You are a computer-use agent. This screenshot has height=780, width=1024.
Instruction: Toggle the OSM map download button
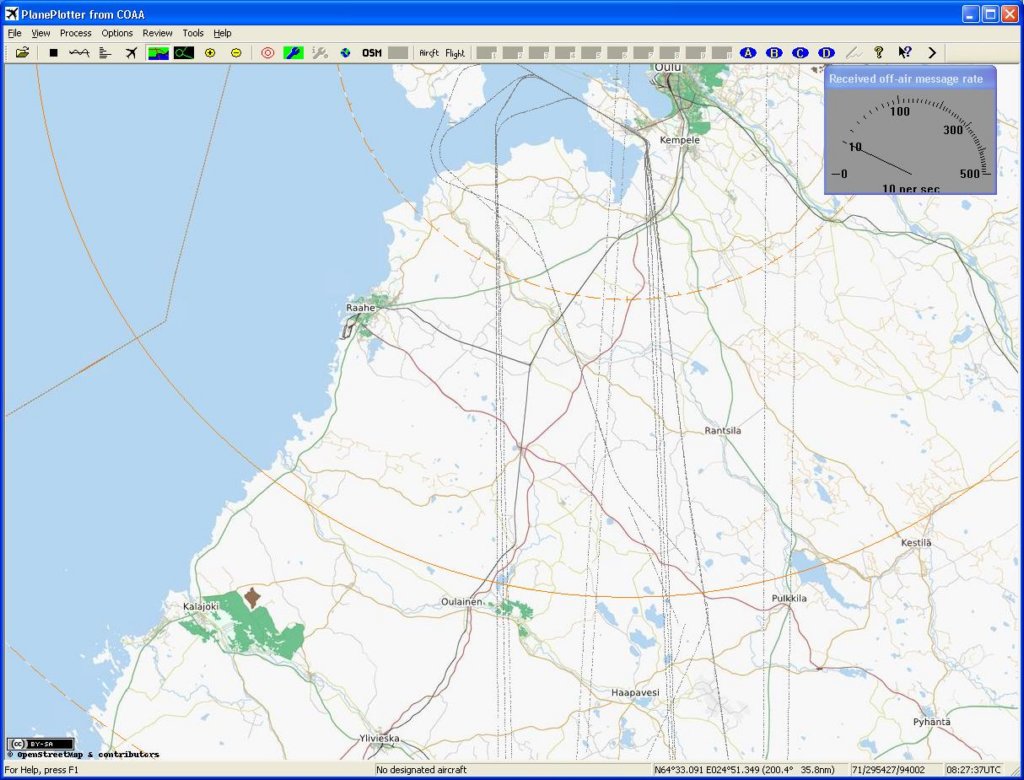pos(372,53)
